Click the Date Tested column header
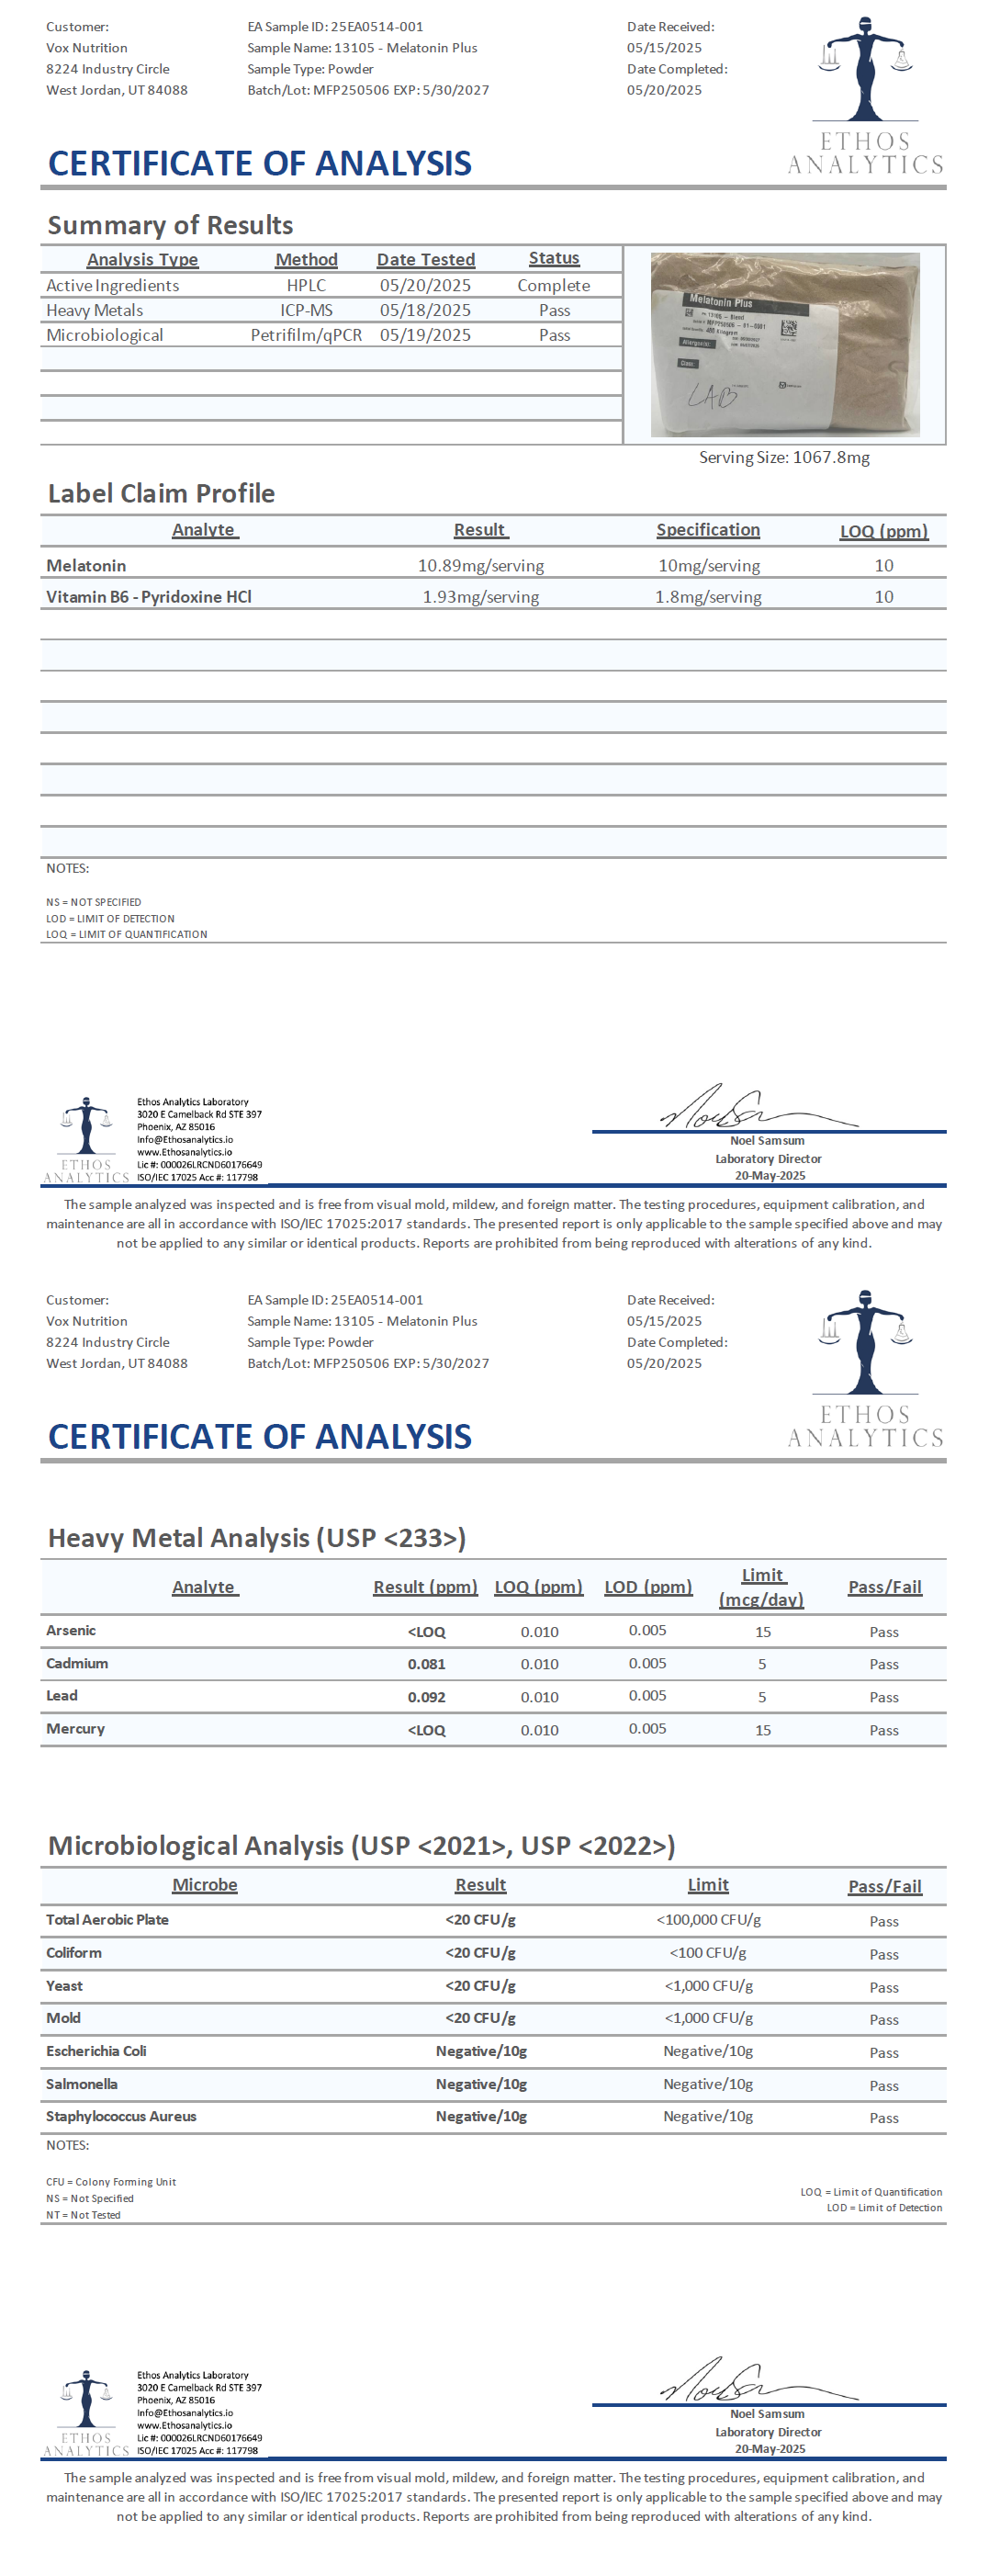989x2576 pixels. pos(426,260)
